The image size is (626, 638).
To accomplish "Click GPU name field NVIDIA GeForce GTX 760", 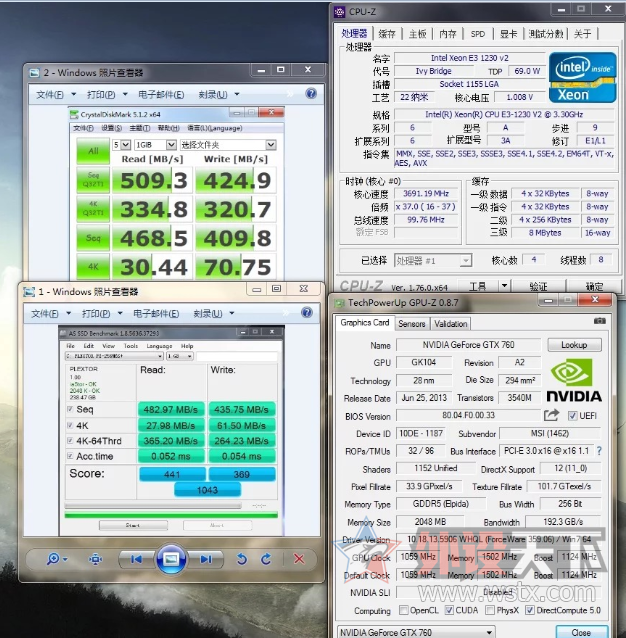I will click(x=469, y=345).
